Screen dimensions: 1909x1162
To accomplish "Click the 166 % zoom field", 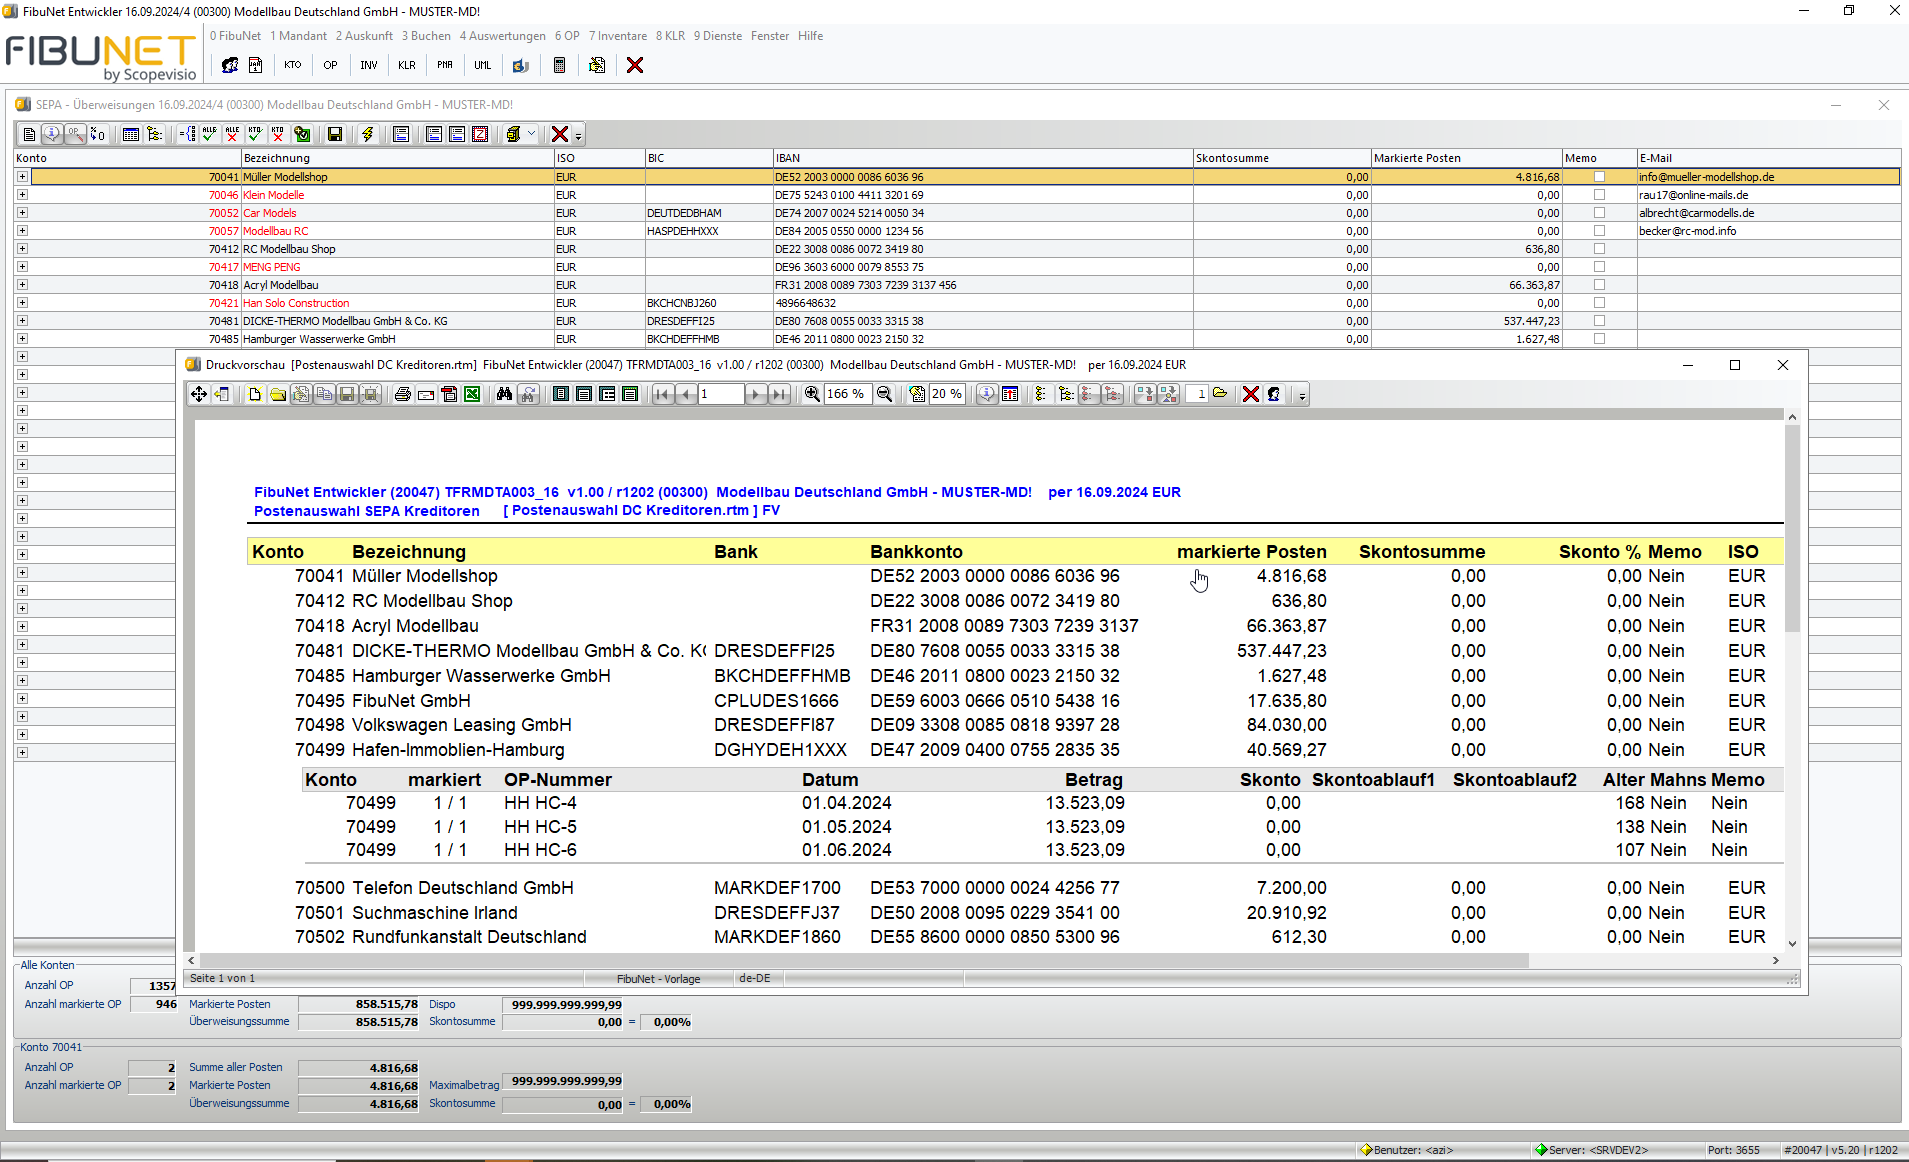I will click(x=846, y=394).
